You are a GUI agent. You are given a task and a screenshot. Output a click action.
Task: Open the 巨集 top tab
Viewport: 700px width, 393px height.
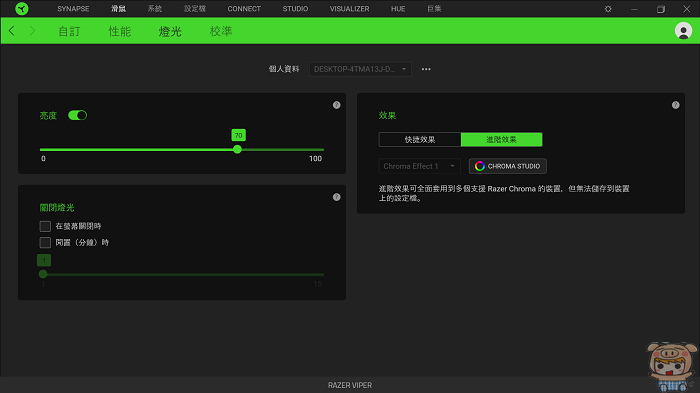(434, 9)
